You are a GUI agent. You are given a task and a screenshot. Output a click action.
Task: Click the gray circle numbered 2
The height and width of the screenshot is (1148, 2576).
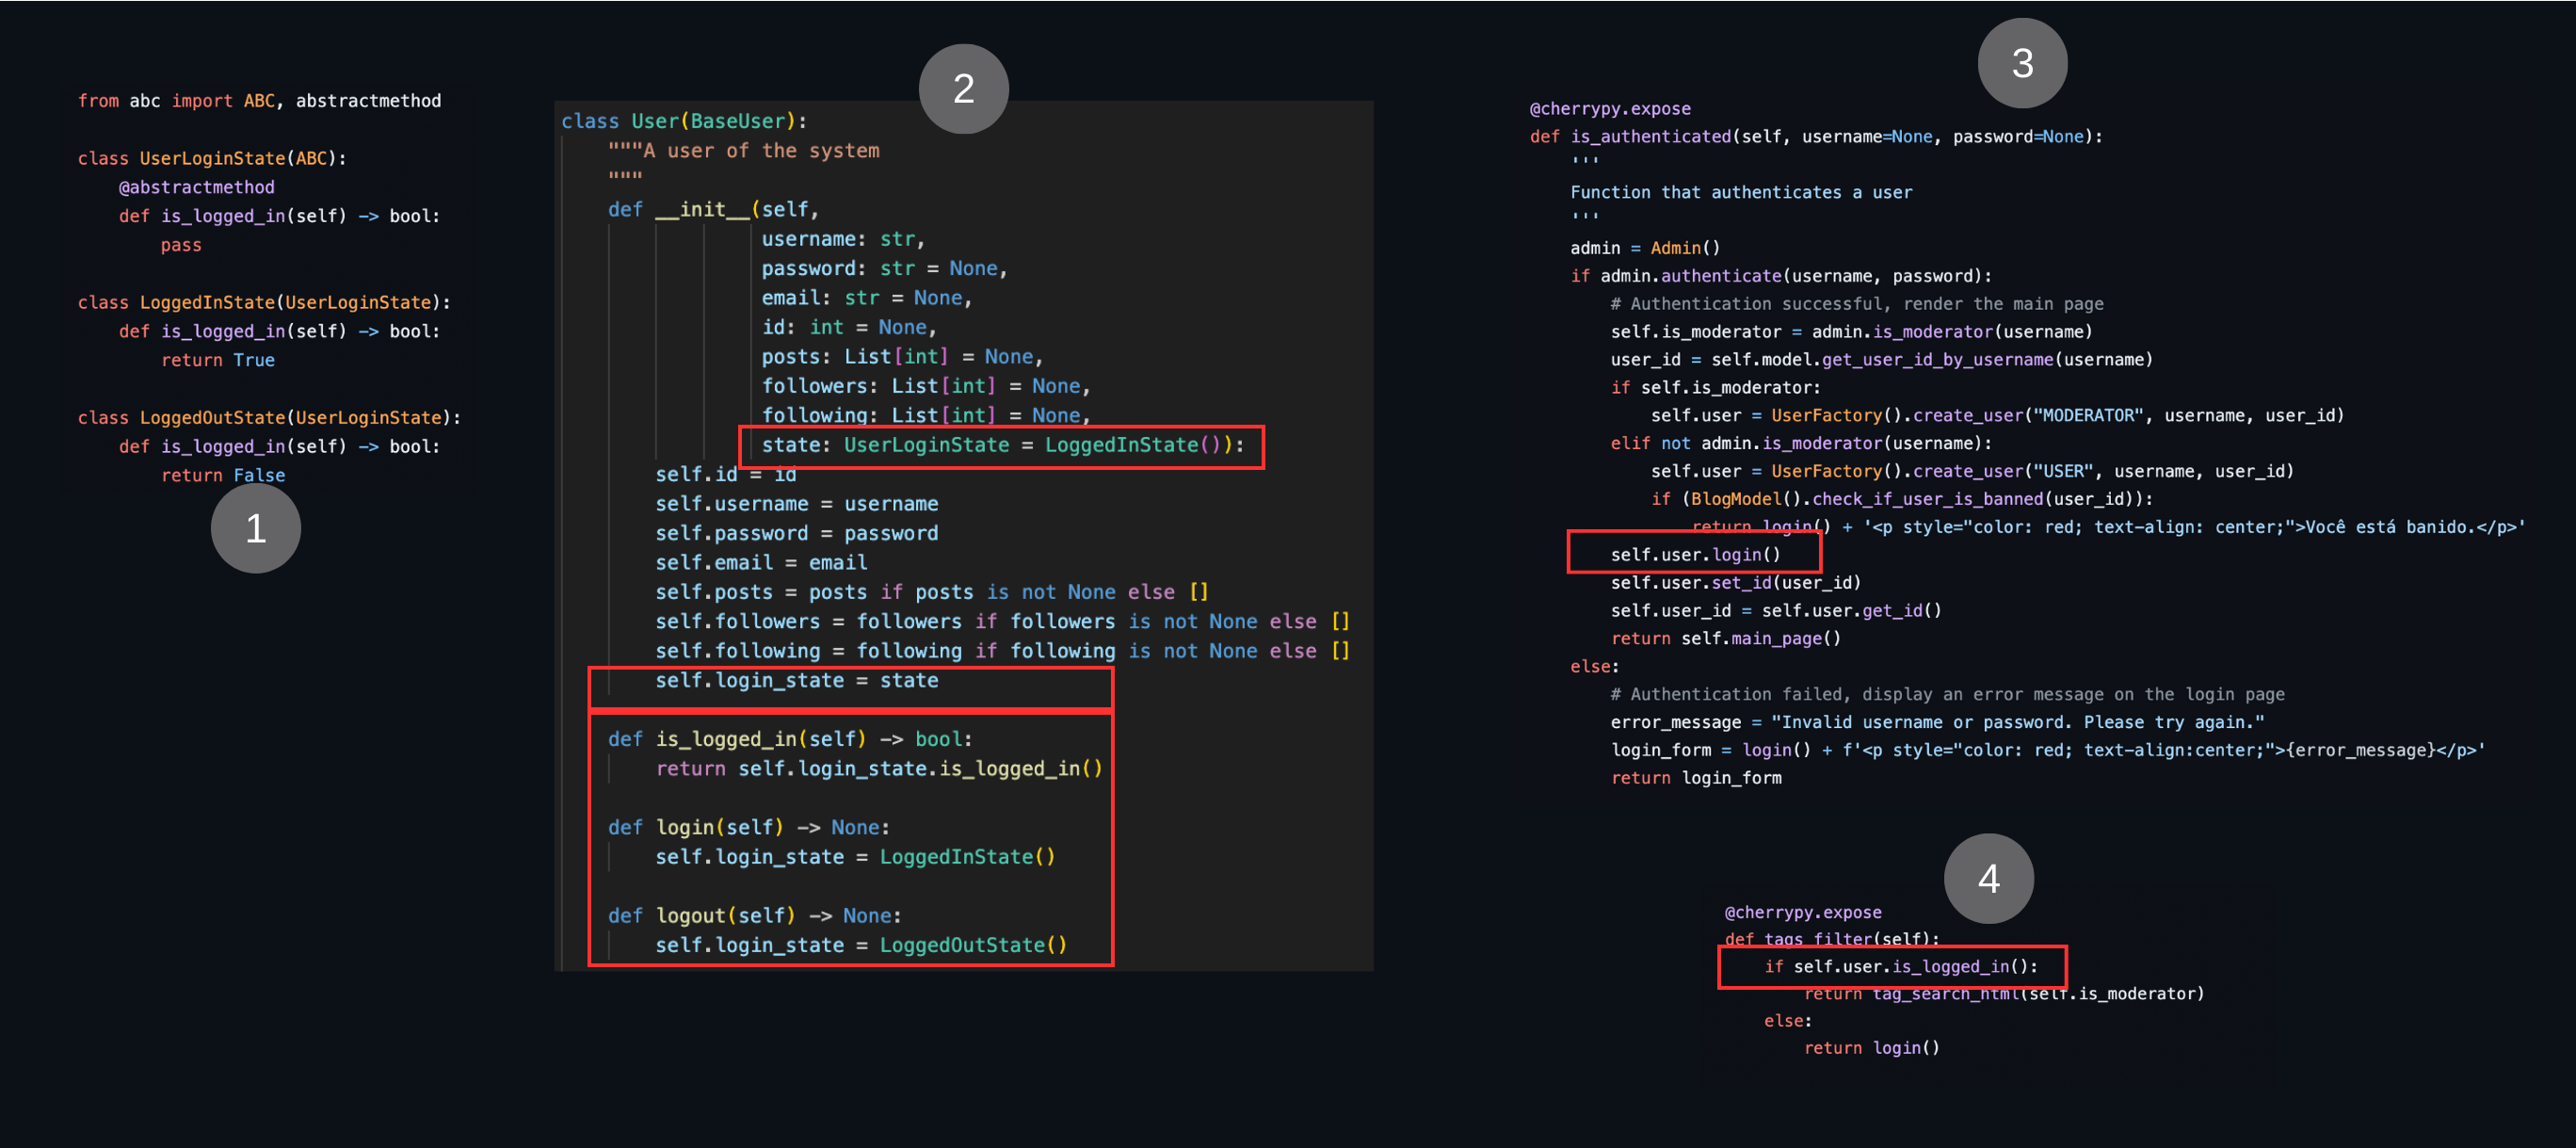click(x=963, y=89)
